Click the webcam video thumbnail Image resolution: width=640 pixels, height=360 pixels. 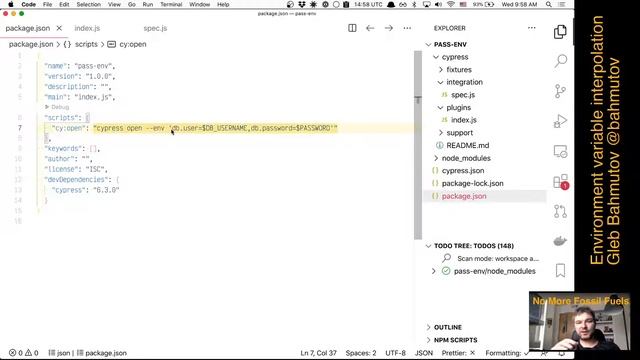[x=580, y=321]
